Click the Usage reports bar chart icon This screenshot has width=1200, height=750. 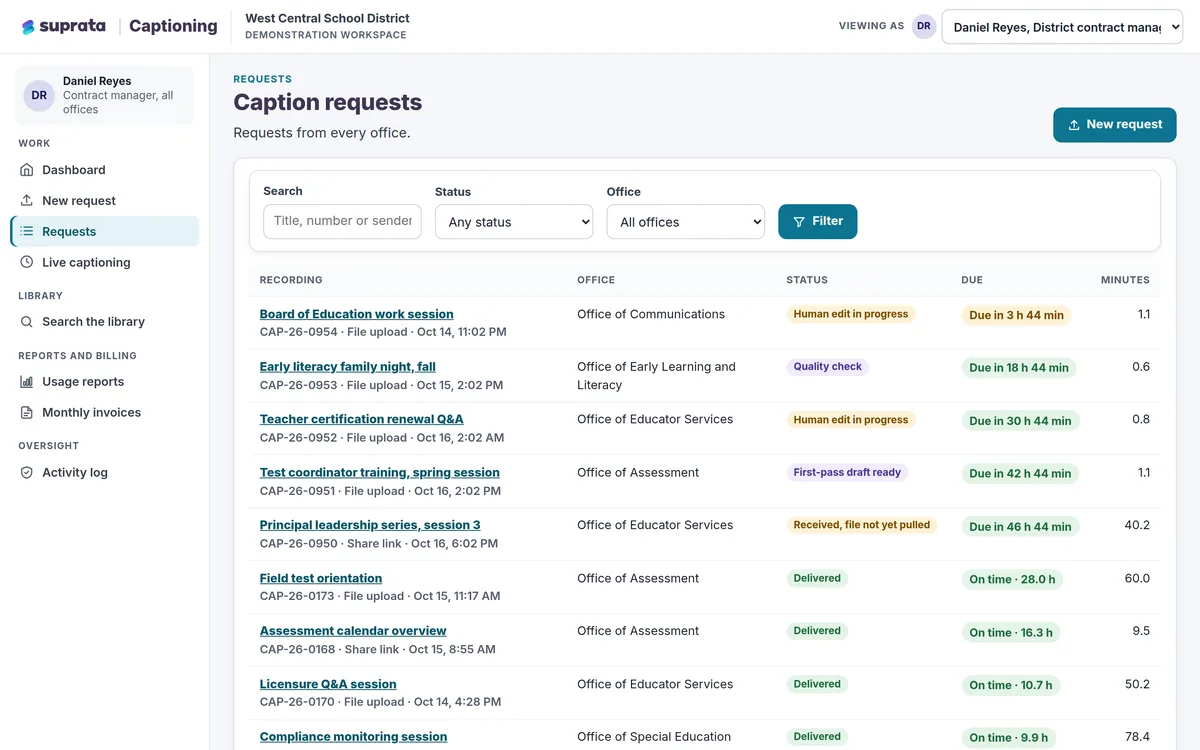pyautogui.click(x=27, y=382)
